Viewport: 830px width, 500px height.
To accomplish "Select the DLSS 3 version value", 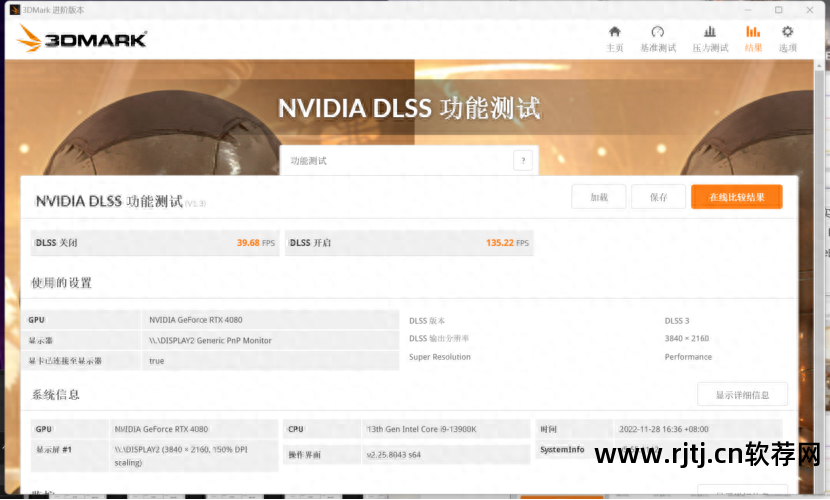I will 677,321.
